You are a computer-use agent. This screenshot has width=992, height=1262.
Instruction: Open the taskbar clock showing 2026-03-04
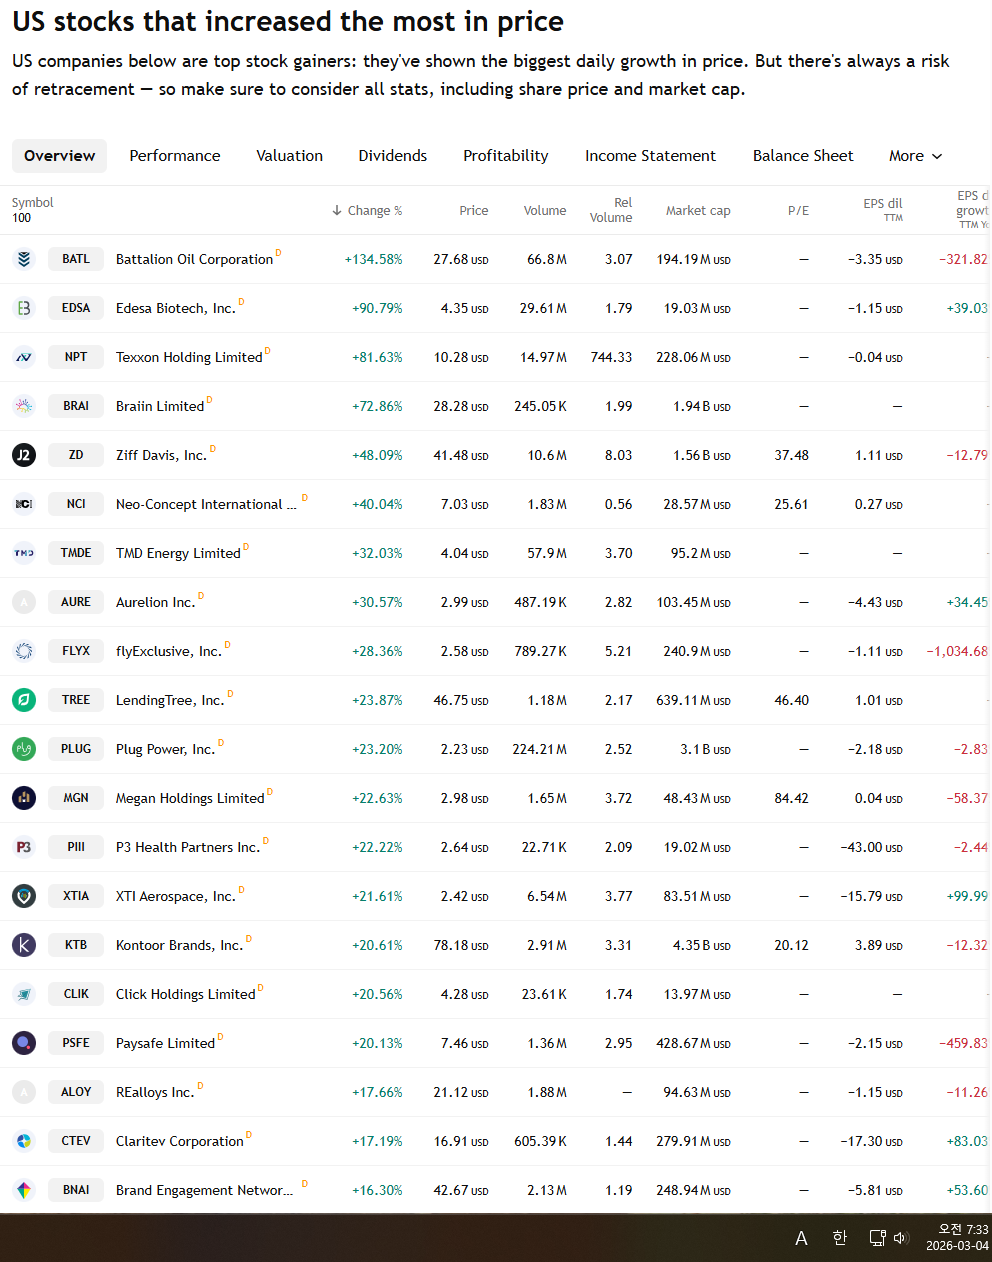coord(957,1238)
